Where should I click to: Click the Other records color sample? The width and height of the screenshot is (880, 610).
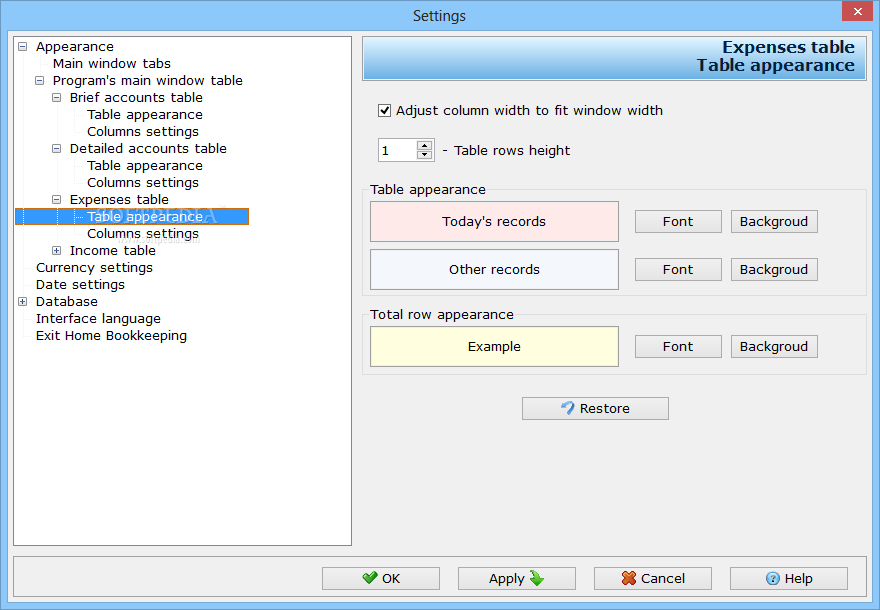(494, 269)
